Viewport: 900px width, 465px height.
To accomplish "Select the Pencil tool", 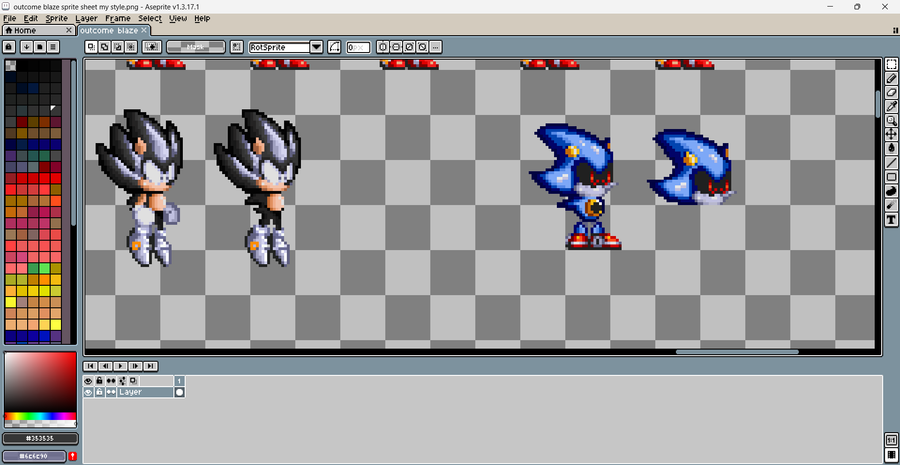I will [891, 79].
